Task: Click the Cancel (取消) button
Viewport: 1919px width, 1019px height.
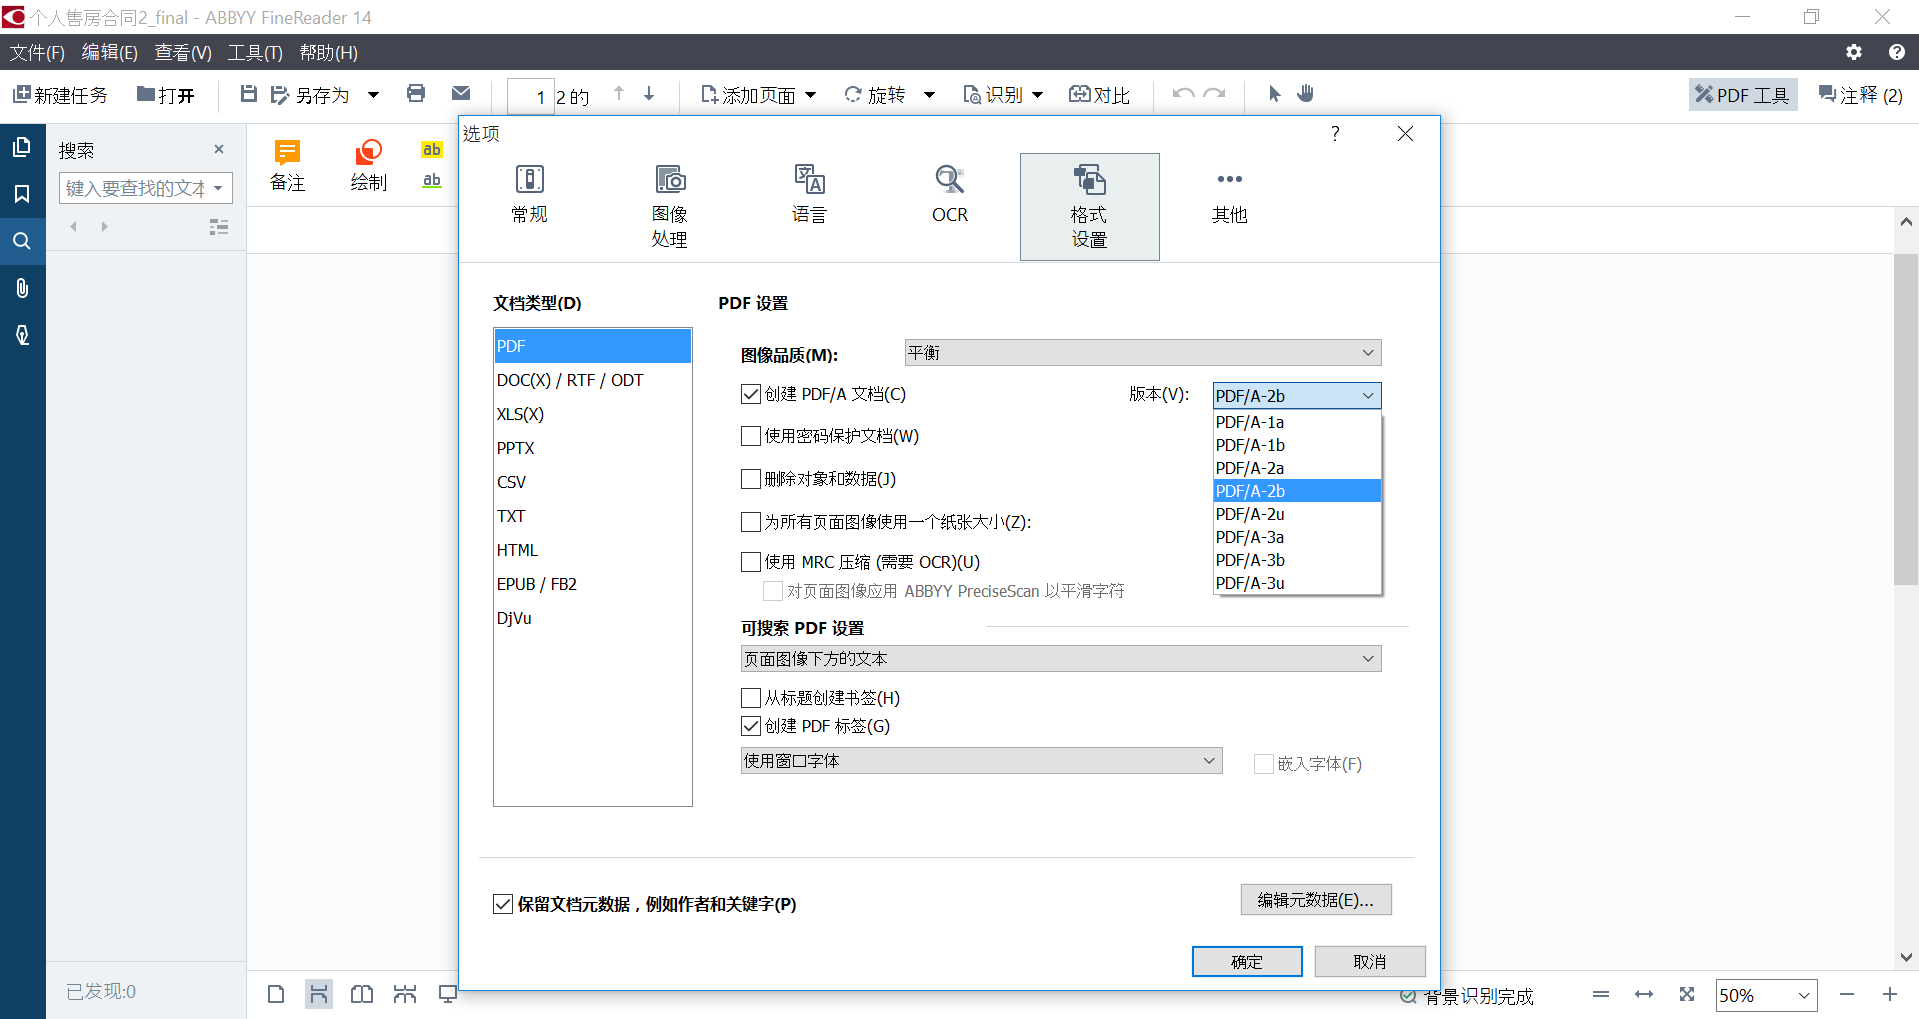Action: pos(1369,961)
